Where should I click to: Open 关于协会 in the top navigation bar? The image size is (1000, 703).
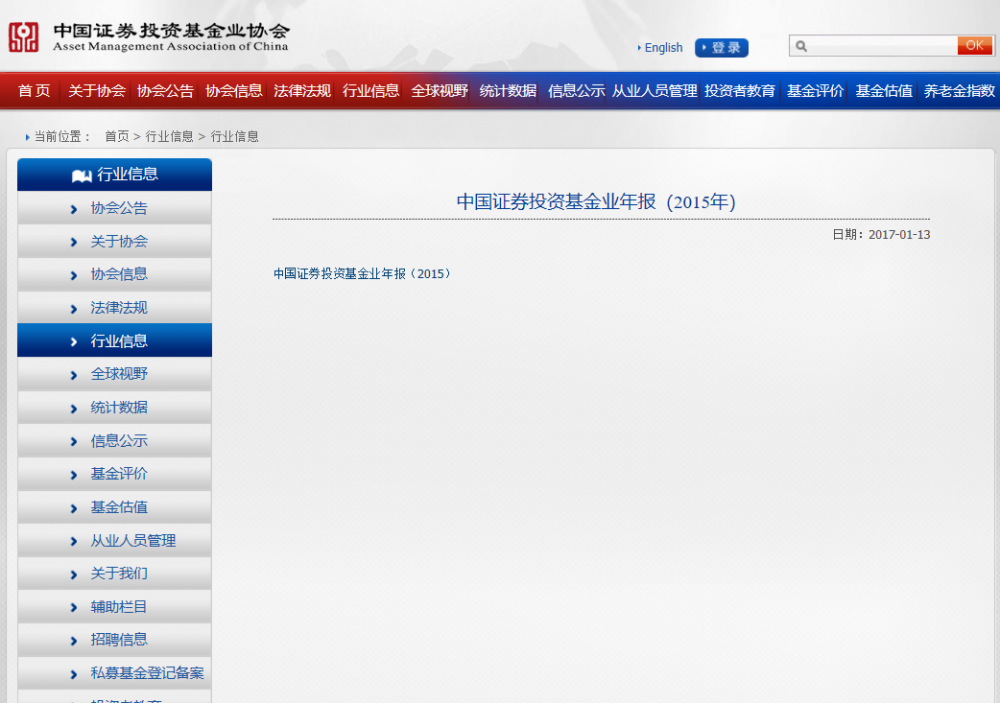click(x=97, y=91)
